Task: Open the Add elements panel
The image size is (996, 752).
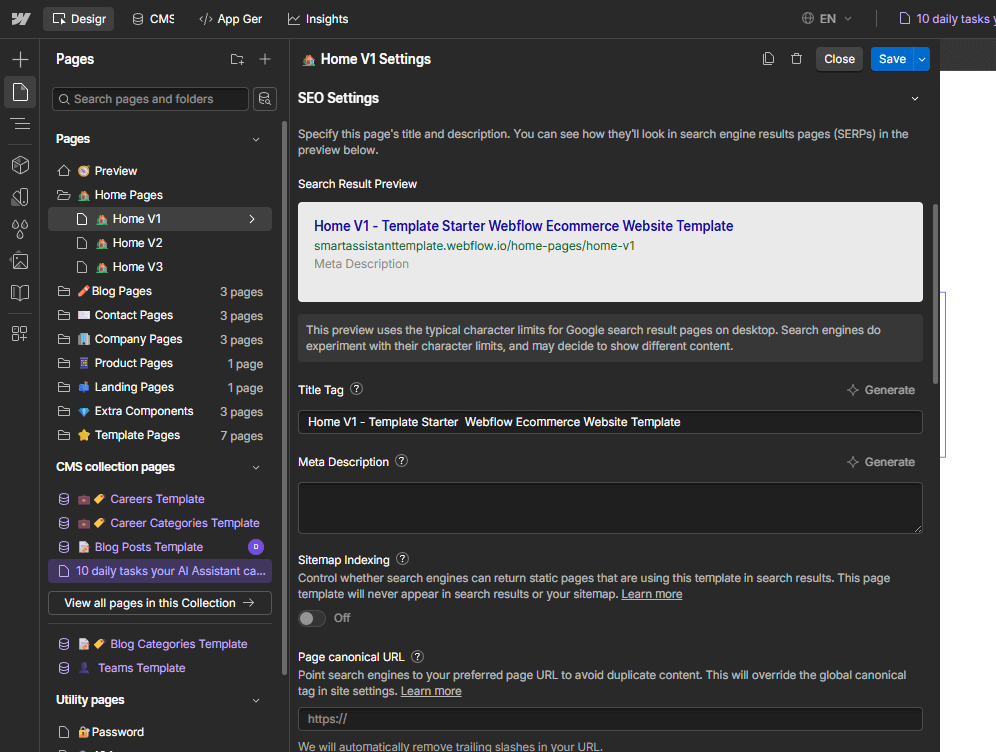Action: [20, 60]
